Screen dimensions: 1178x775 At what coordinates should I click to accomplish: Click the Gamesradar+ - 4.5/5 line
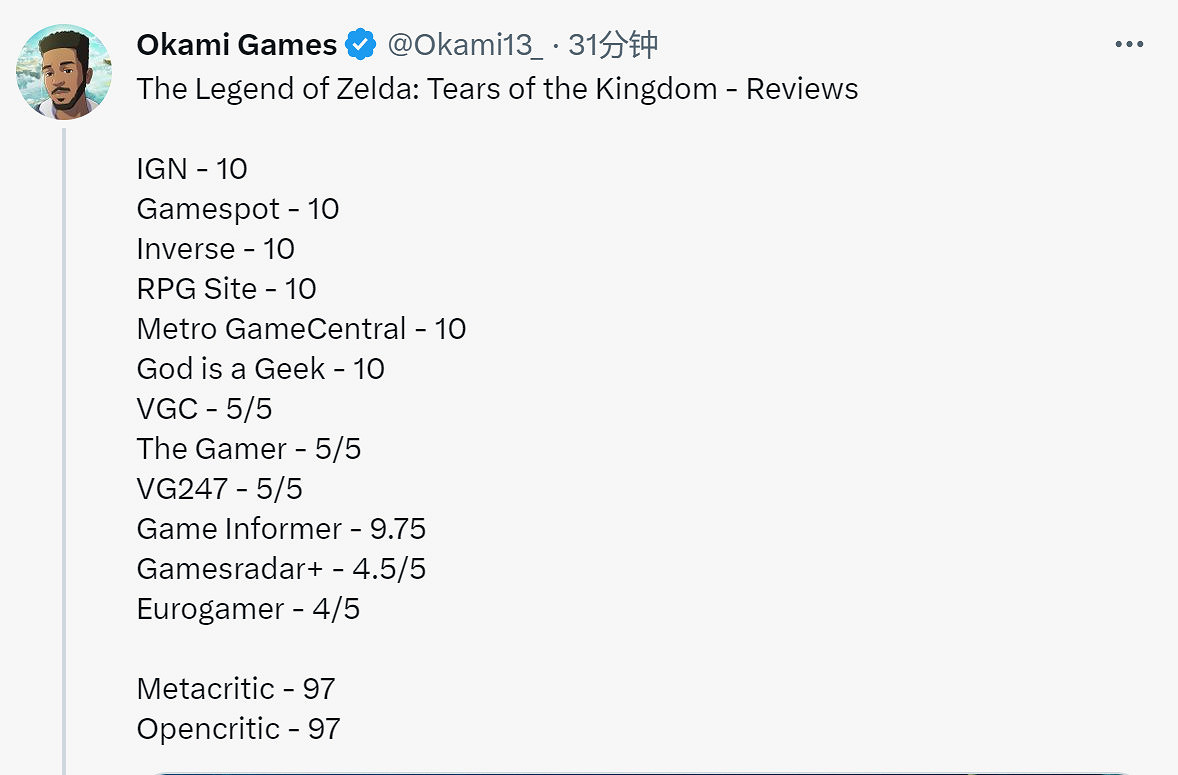tap(281, 569)
